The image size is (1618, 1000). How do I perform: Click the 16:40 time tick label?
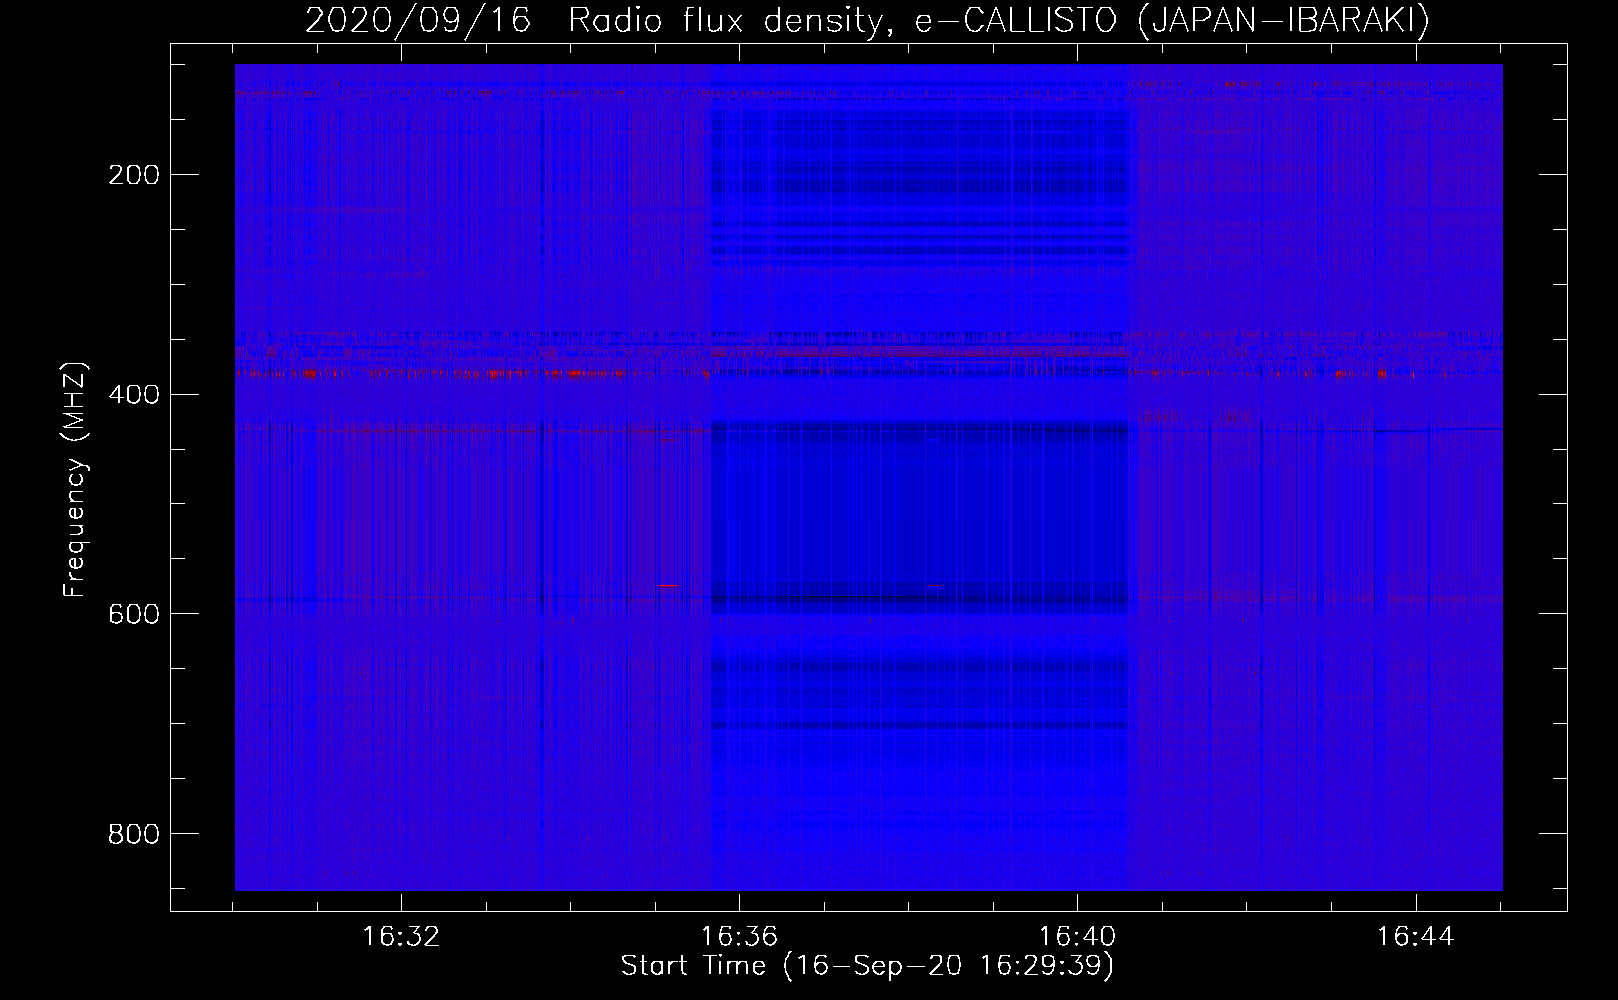point(1077,937)
